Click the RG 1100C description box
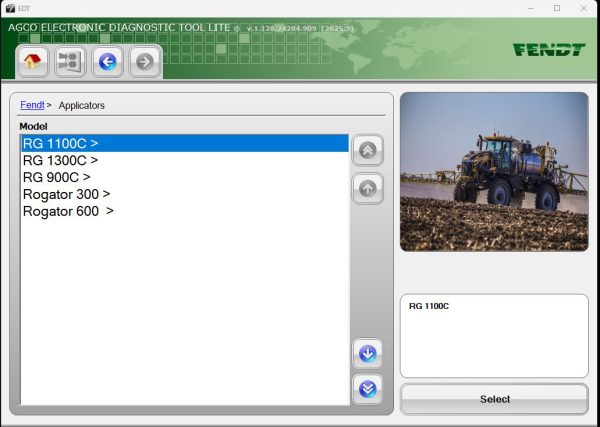600x427 pixels. (494, 336)
